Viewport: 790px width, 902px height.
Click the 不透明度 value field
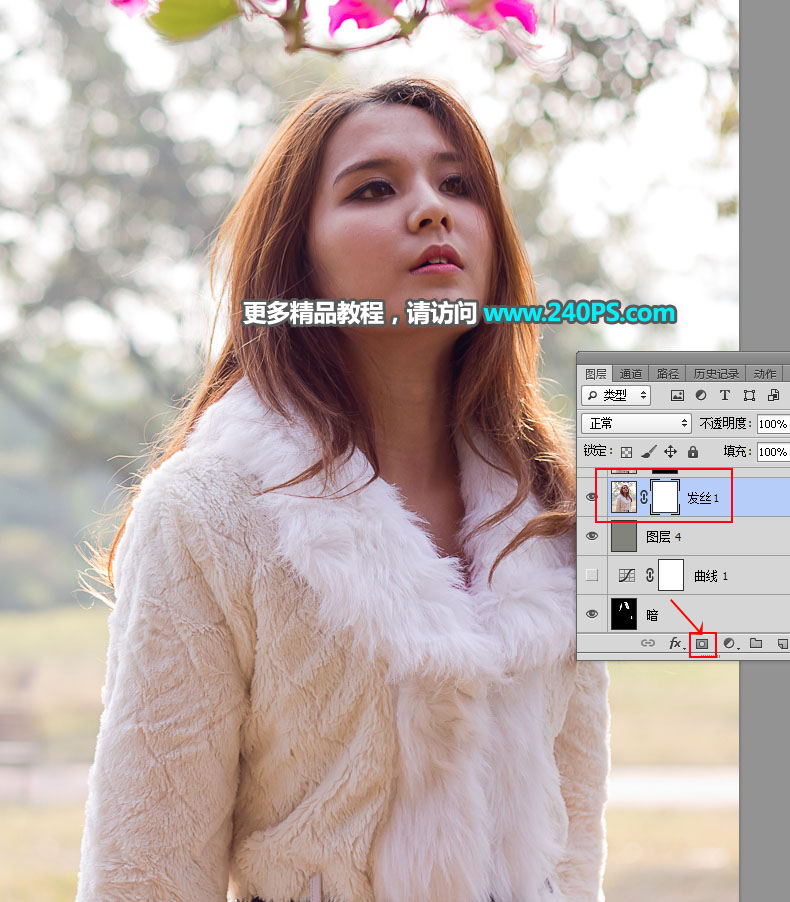(773, 424)
